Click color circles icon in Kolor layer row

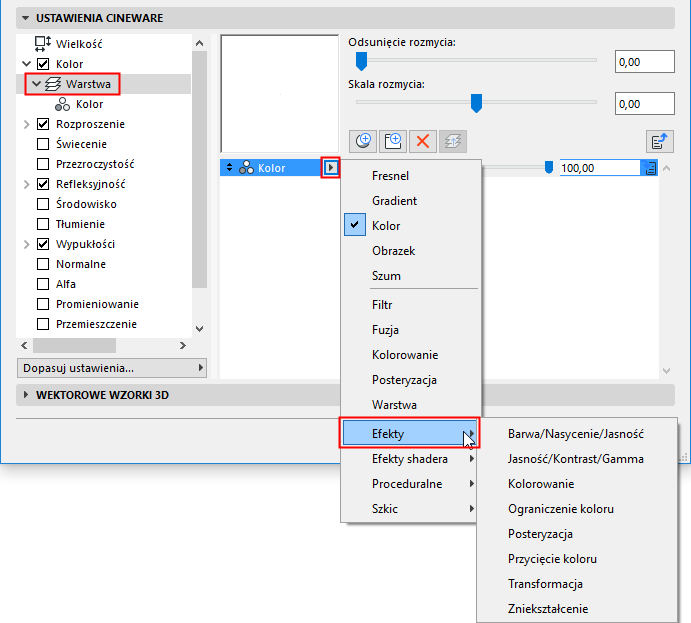click(246, 168)
